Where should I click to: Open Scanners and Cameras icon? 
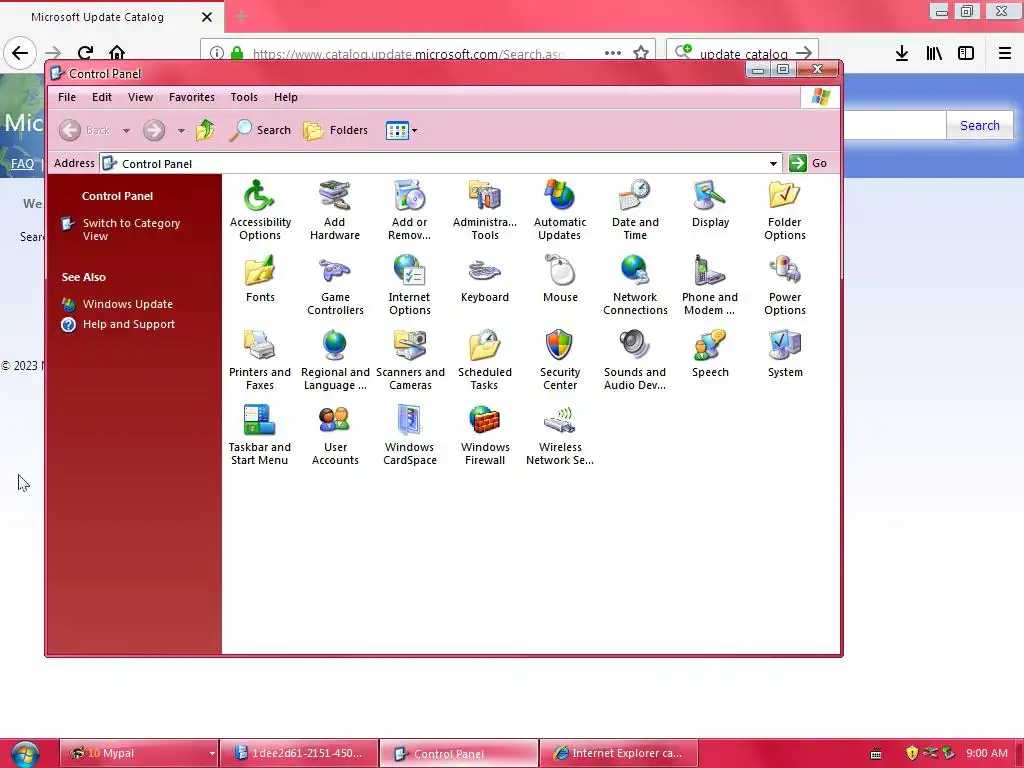410,360
